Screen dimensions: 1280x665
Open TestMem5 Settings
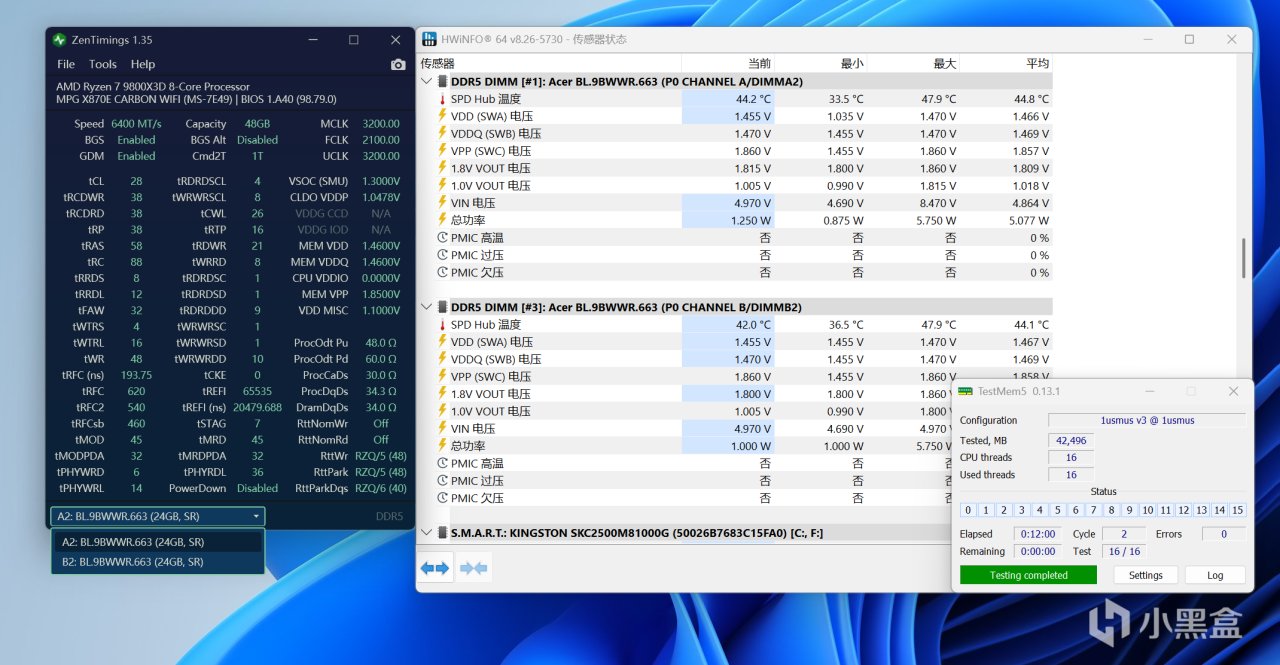click(1145, 575)
